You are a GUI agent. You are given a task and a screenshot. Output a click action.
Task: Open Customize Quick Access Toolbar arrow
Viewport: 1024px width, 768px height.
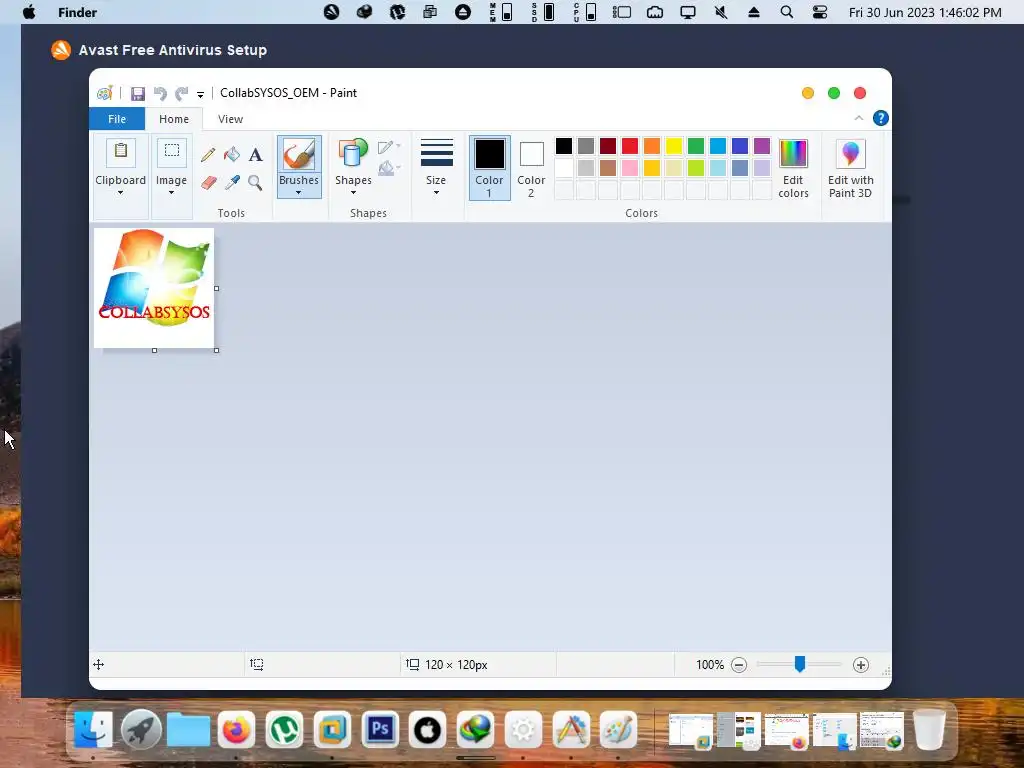[x=200, y=95]
